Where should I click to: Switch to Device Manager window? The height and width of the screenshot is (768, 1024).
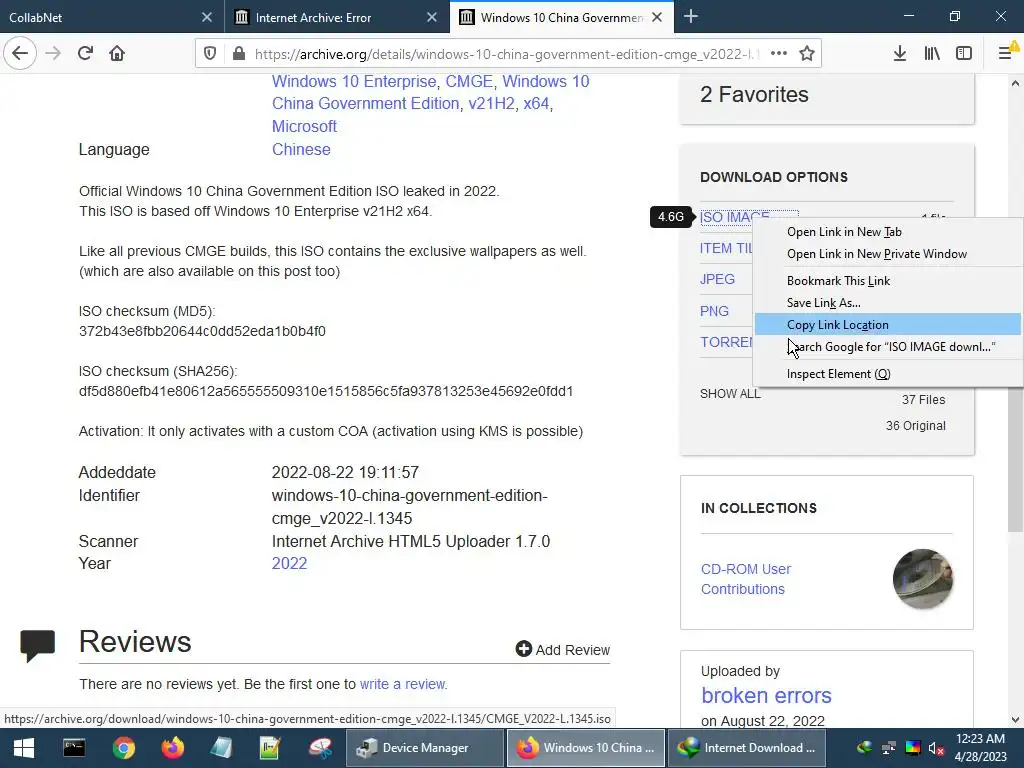(424, 748)
